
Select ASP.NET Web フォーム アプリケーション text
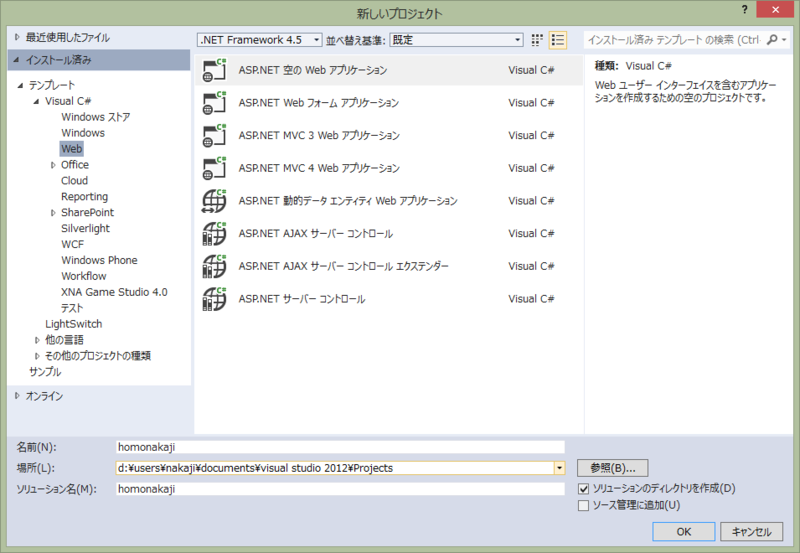pyautogui.click(x=318, y=103)
